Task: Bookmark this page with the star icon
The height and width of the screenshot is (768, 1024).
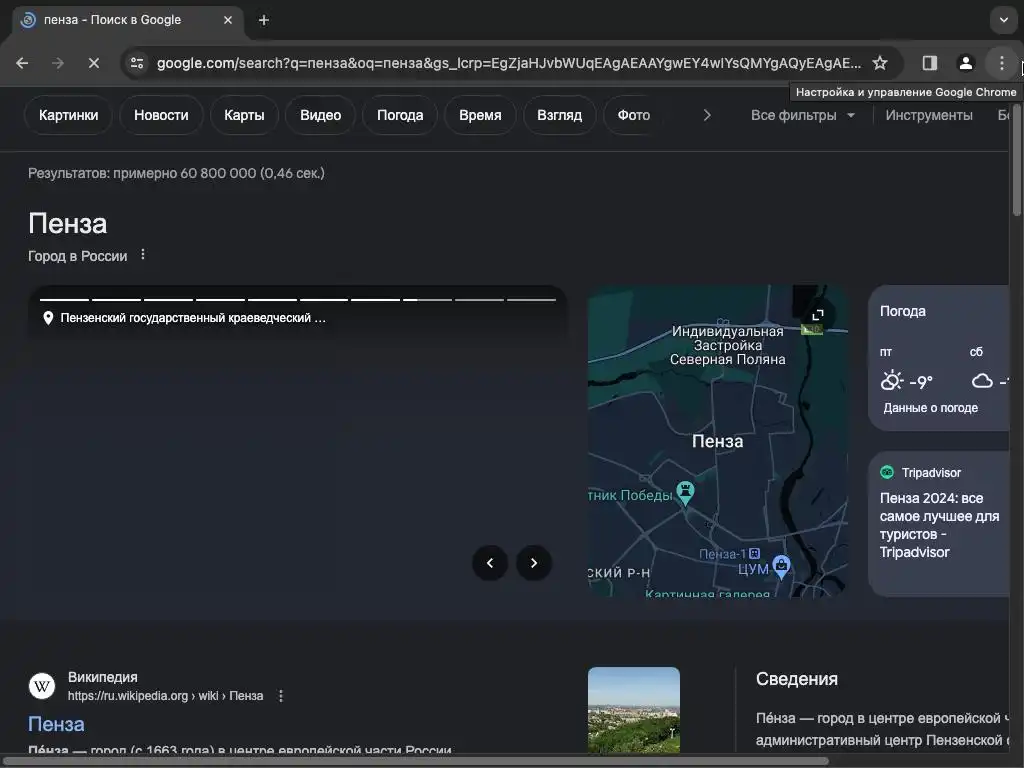Action: 880,63
